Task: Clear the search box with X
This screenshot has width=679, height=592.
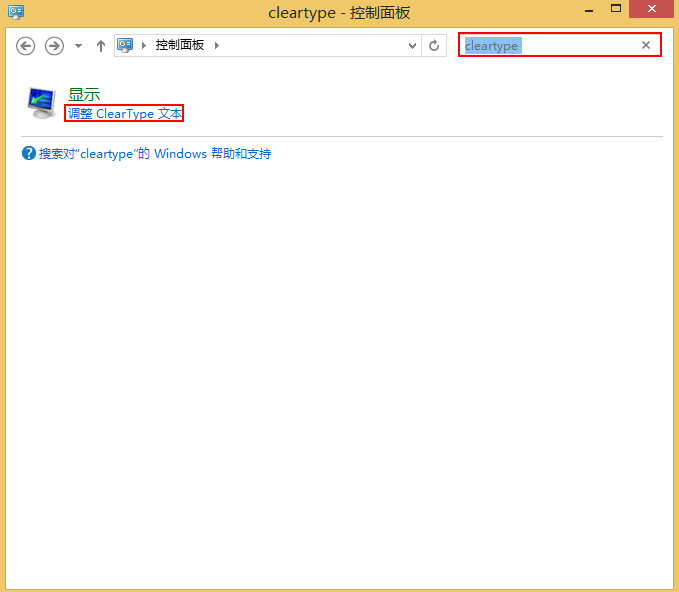Action: (x=646, y=45)
